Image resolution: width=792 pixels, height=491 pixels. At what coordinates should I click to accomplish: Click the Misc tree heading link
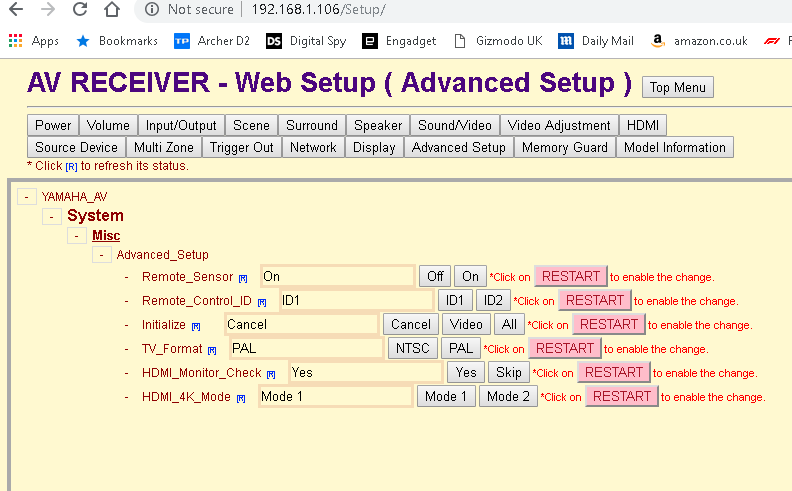click(106, 236)
